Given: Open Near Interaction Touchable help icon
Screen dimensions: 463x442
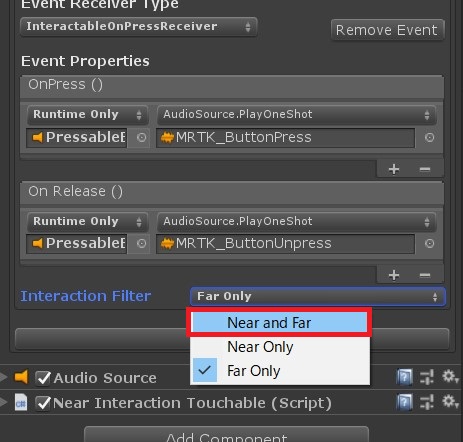Looking at the screenshot, I should tap(404, 402).
